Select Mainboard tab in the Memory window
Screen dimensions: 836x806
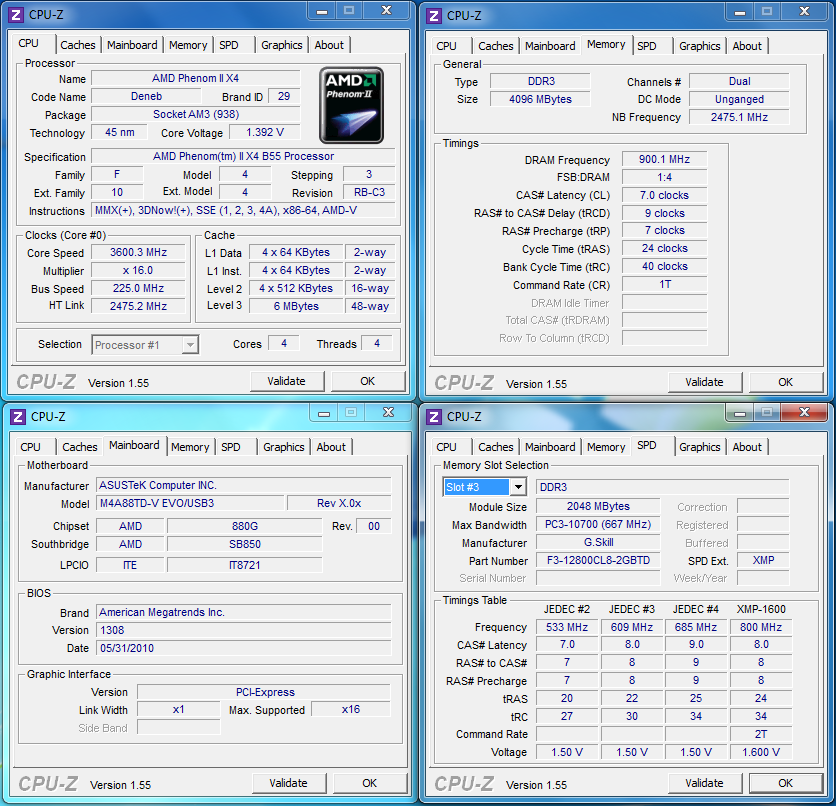550,46
